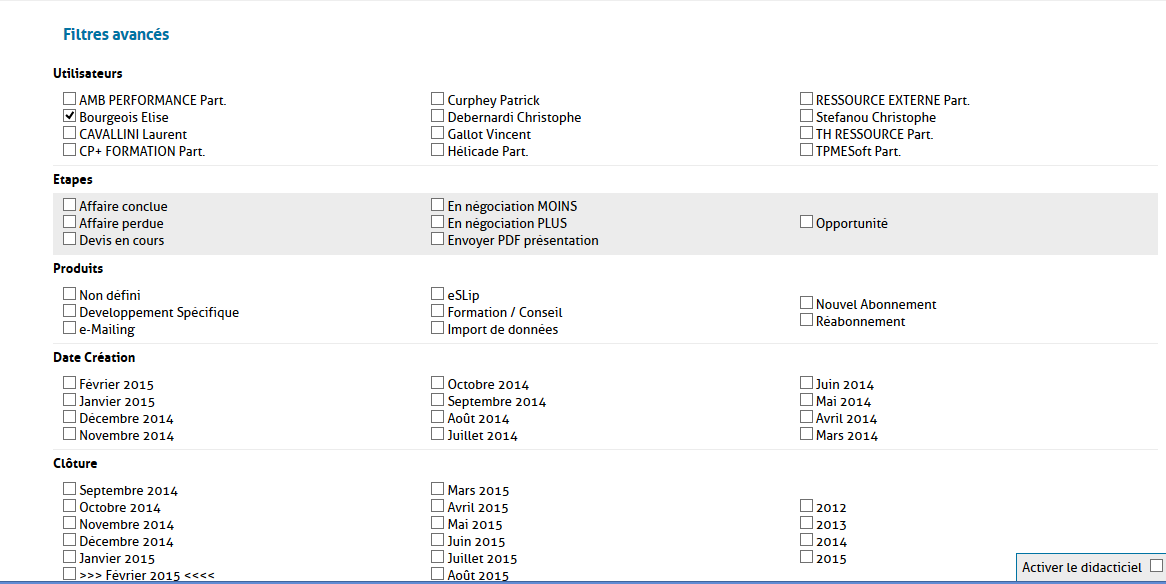Tick the Nouvel Abonnement product checkbox
The height and width of the screenshot is (584, 1166).
(806, 303)
